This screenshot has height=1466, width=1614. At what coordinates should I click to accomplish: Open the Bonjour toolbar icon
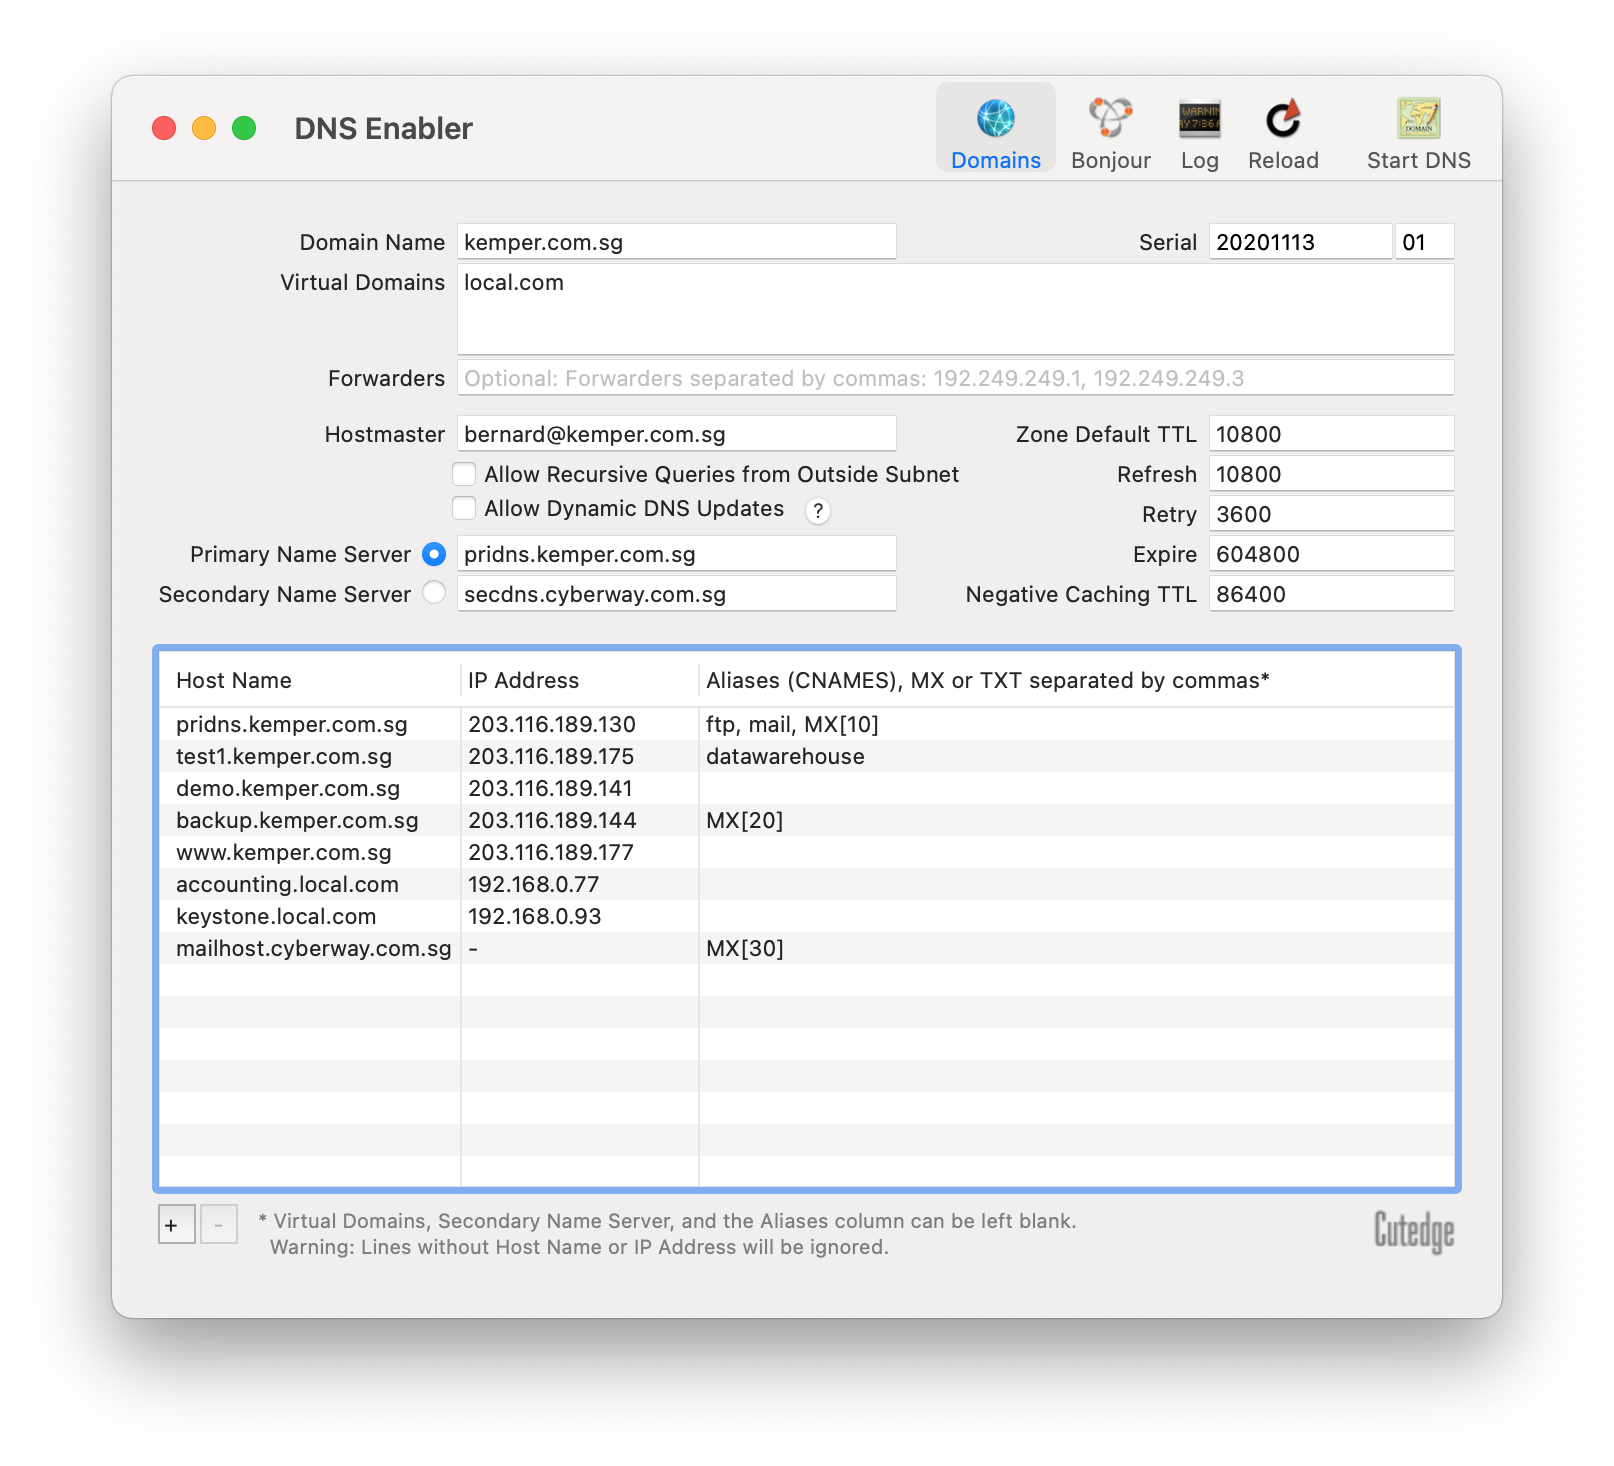[1110, 119]
